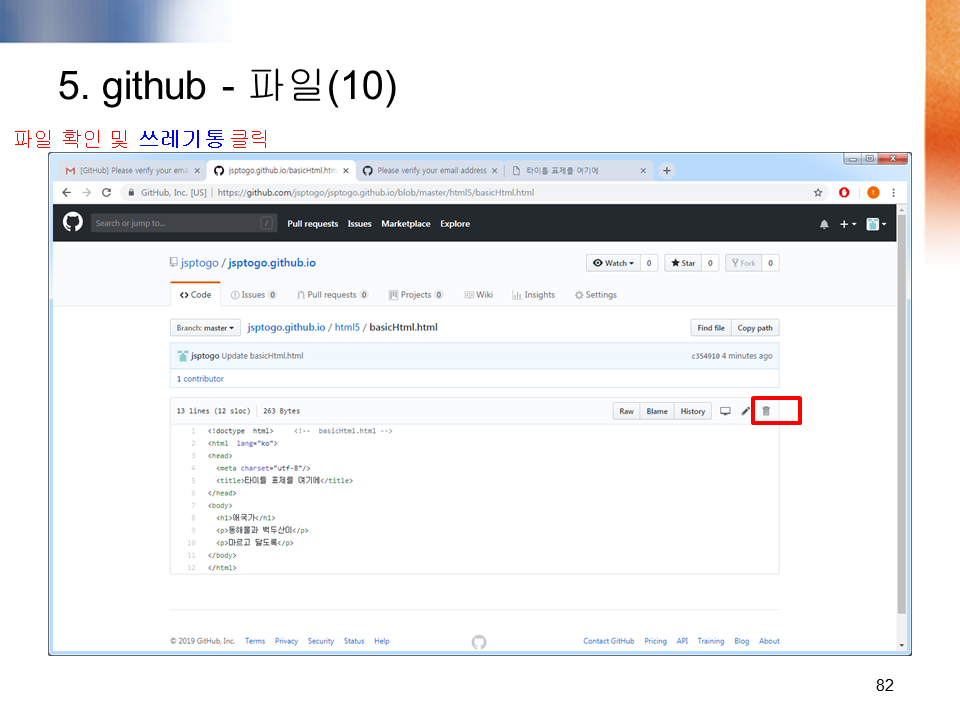This screenshot has height=720, width=960.
Task: Click the Star button
Action: coord(683,263)
